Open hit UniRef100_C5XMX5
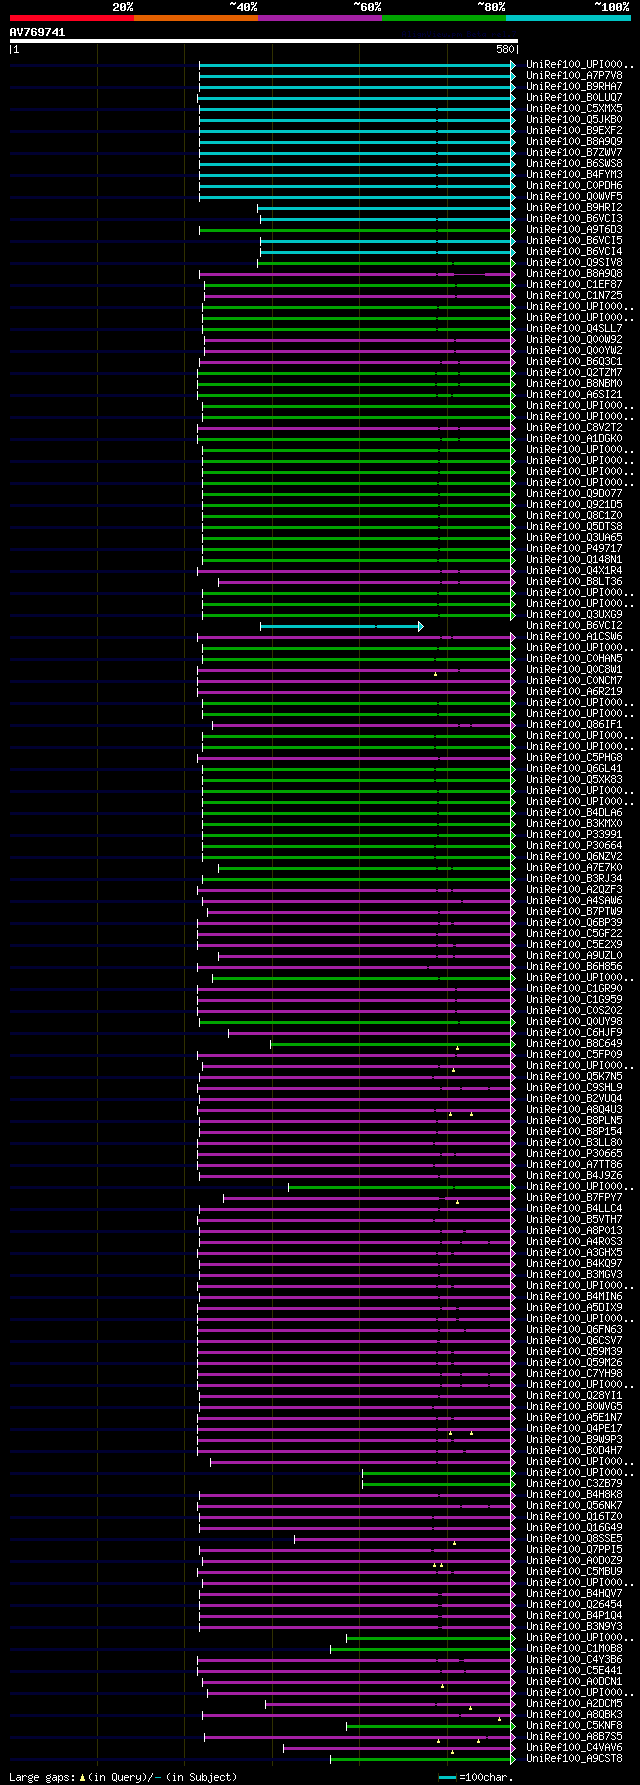The width and height of the screenshot is (640, 1785). pyautogui.click(x=574, y=108)
